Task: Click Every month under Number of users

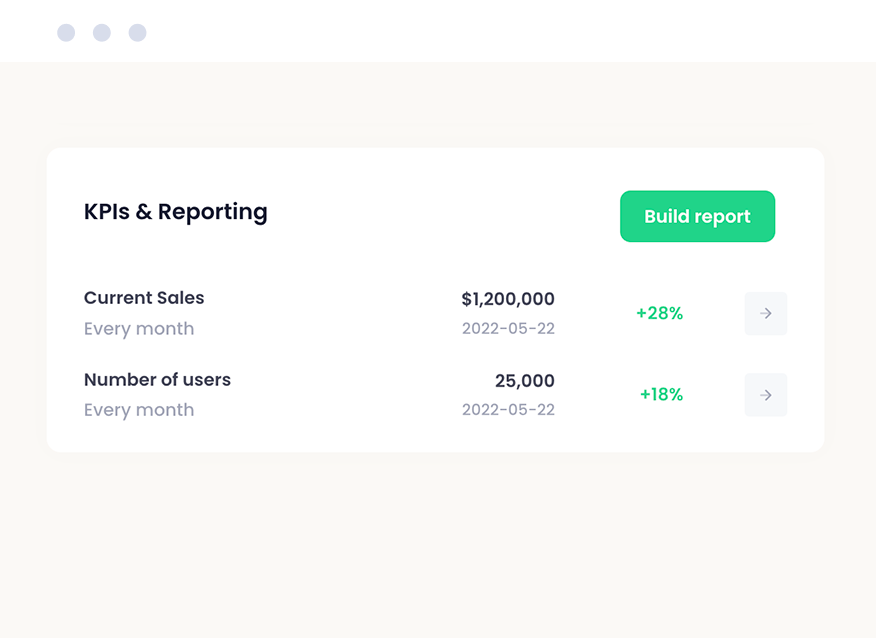Action: pyautogui.click(x=139, y=410)
